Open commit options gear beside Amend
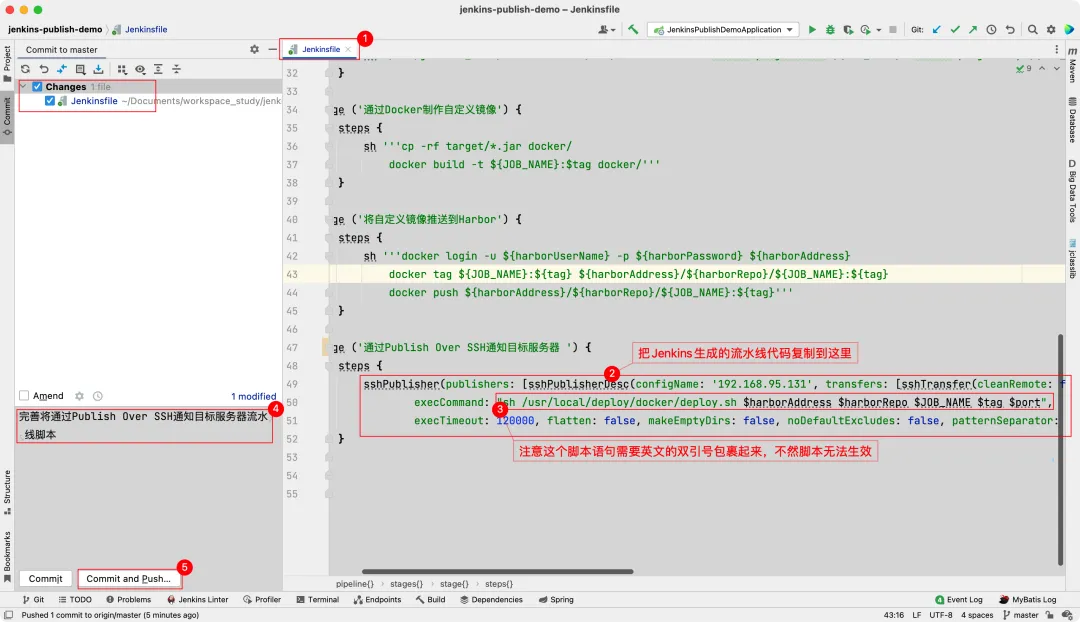 point(79,396)
